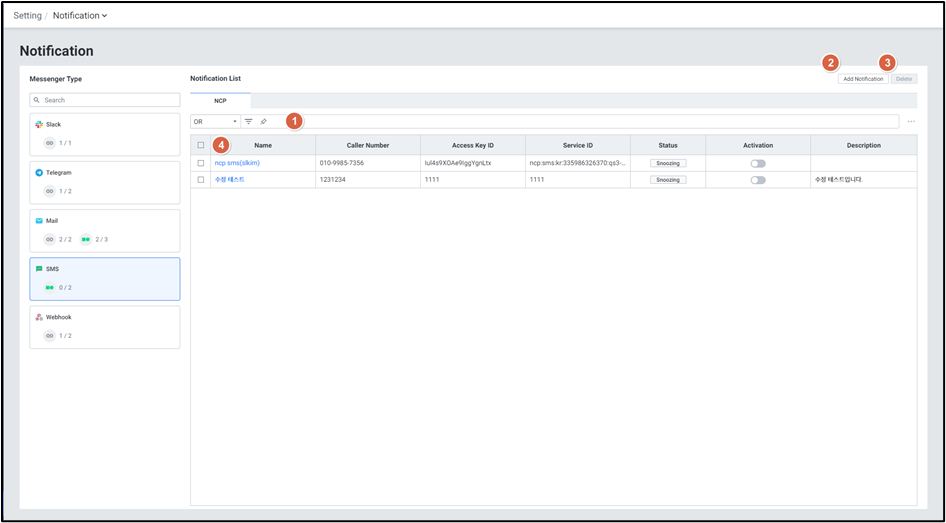Open the three-dot more options menu
This screenshot has width=946, height=523.
911,121
